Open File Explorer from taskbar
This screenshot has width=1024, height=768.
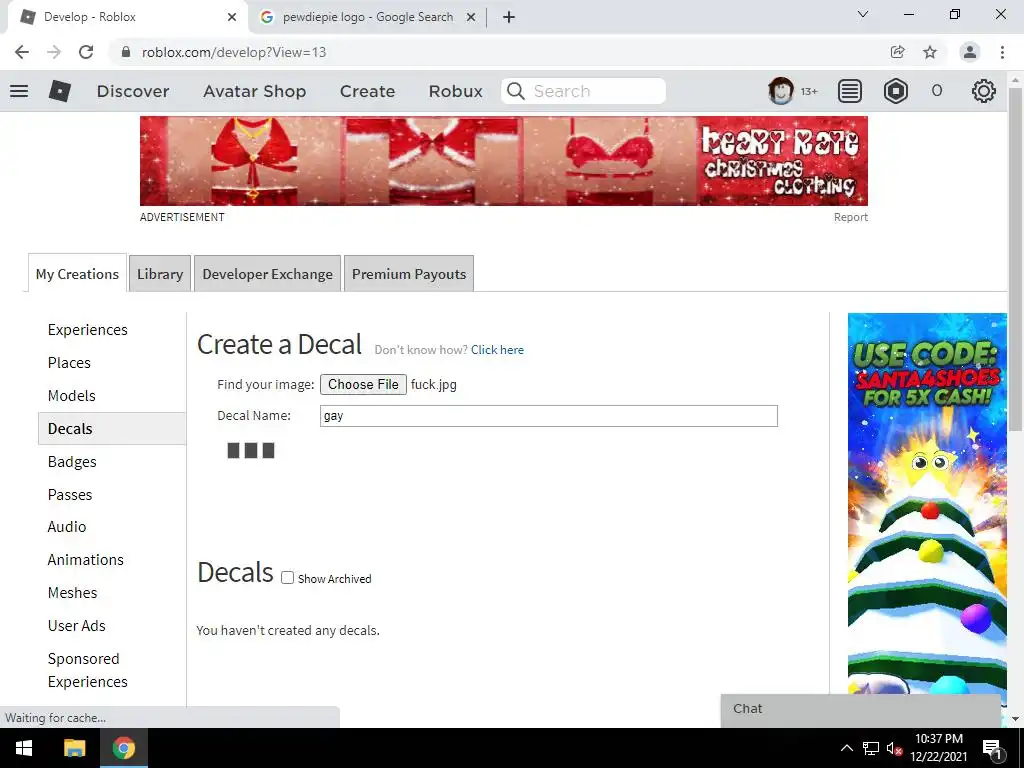pyautogui.click(x=74, y=748)
